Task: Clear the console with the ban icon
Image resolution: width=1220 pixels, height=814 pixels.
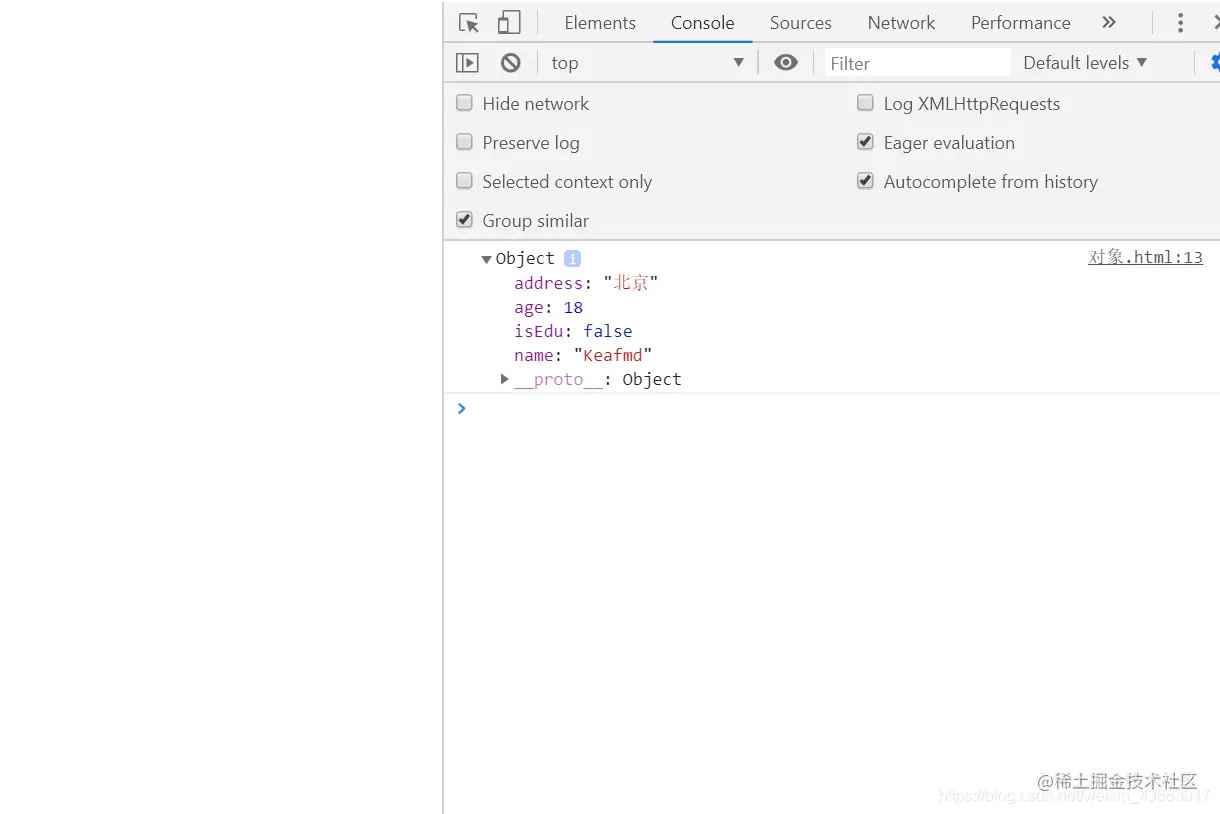Action: coord(511,63)
